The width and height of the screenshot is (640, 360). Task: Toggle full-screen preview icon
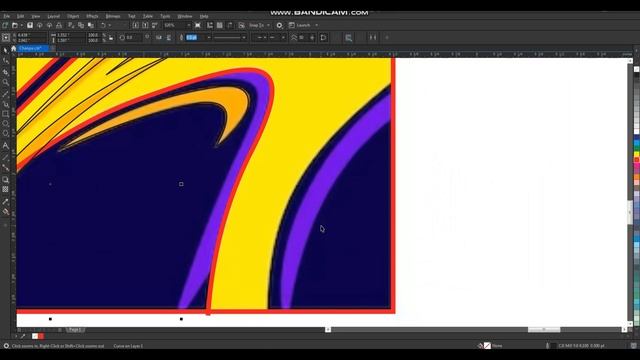198,25
